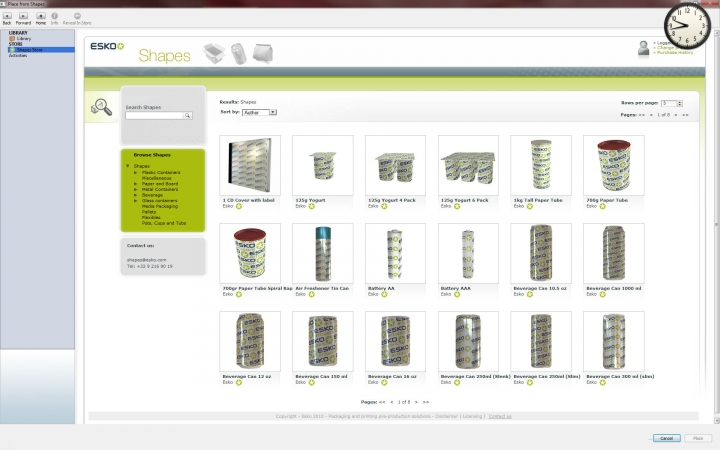Click the ESKO logo in header
720x450 pixels.
[x=107, y=47]
